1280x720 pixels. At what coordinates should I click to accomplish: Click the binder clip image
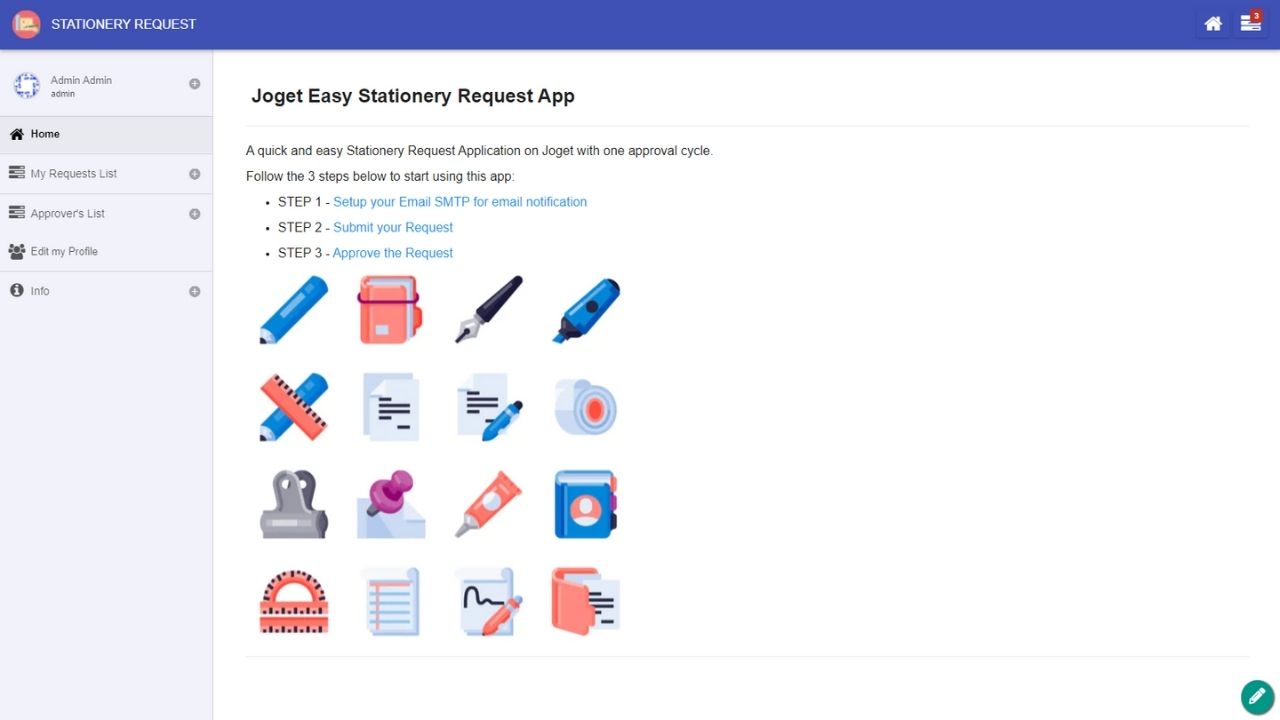(293, 504)
